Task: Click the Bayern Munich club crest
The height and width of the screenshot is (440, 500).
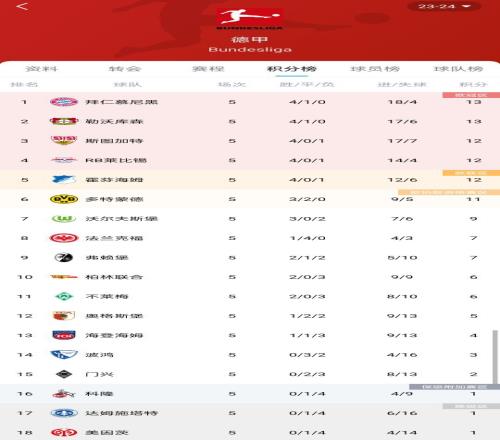Action: click(64, 102)
